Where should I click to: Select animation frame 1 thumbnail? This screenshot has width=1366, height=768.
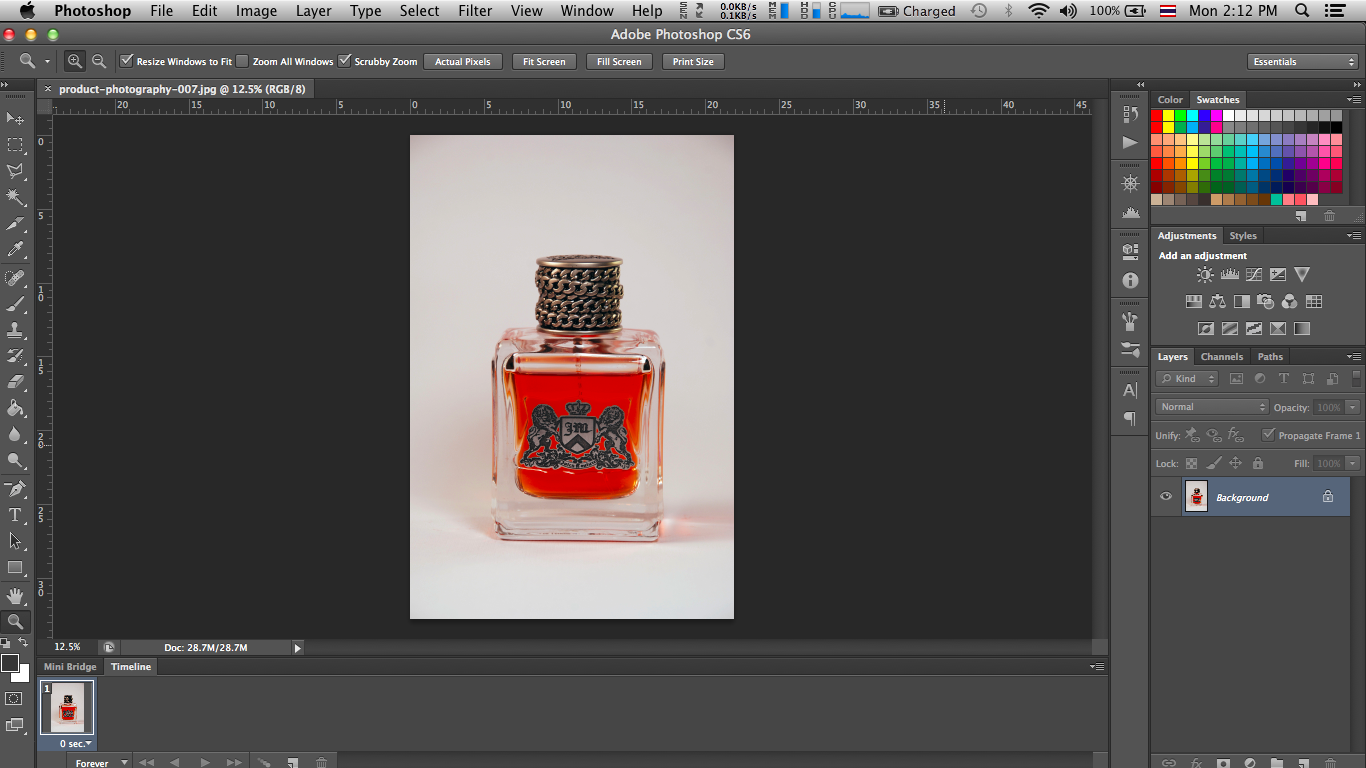click(67, 708)
